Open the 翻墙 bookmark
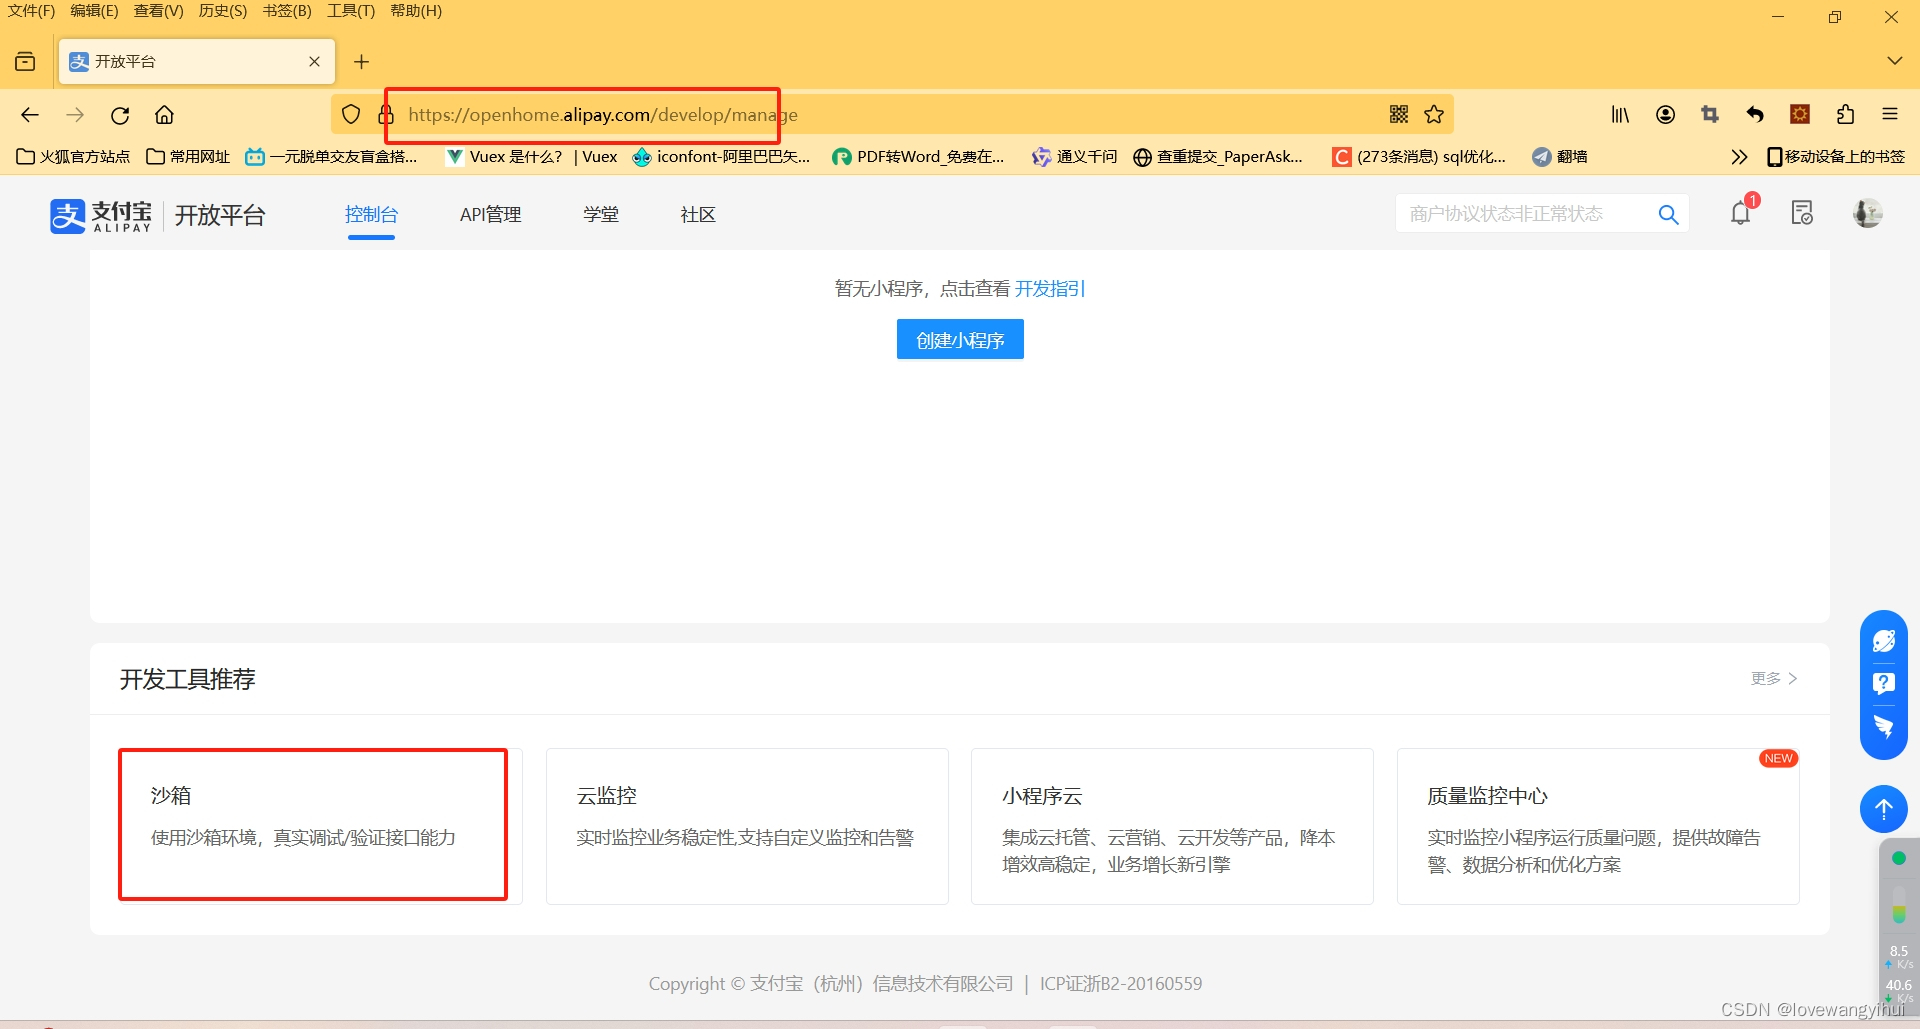1920x1029 pixels. click(x=1560, y=157)
